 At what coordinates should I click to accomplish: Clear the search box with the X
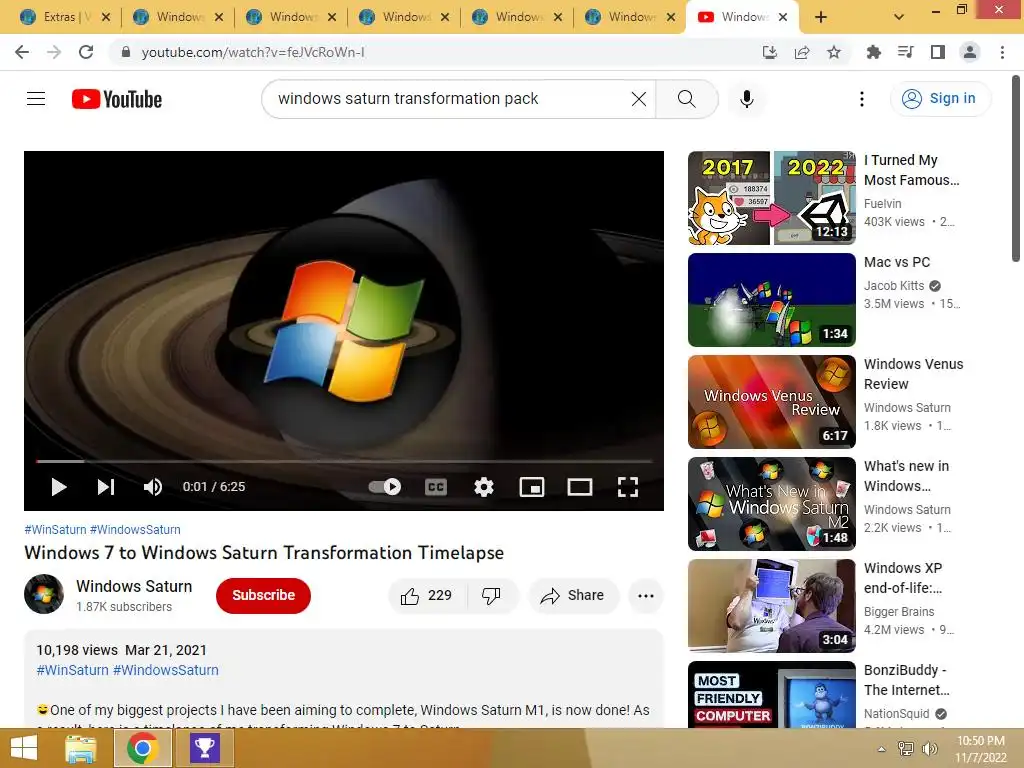pyautogui.click(x=639, y=99)
